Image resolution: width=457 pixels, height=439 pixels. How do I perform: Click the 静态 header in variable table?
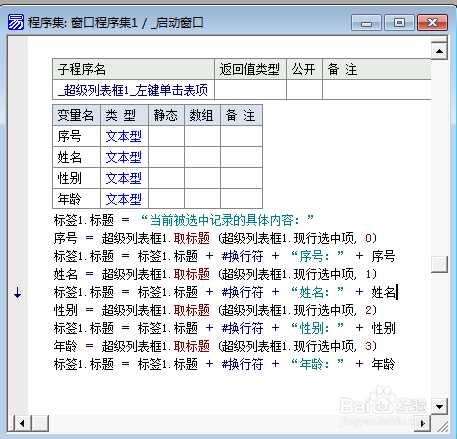click(166, 115)
